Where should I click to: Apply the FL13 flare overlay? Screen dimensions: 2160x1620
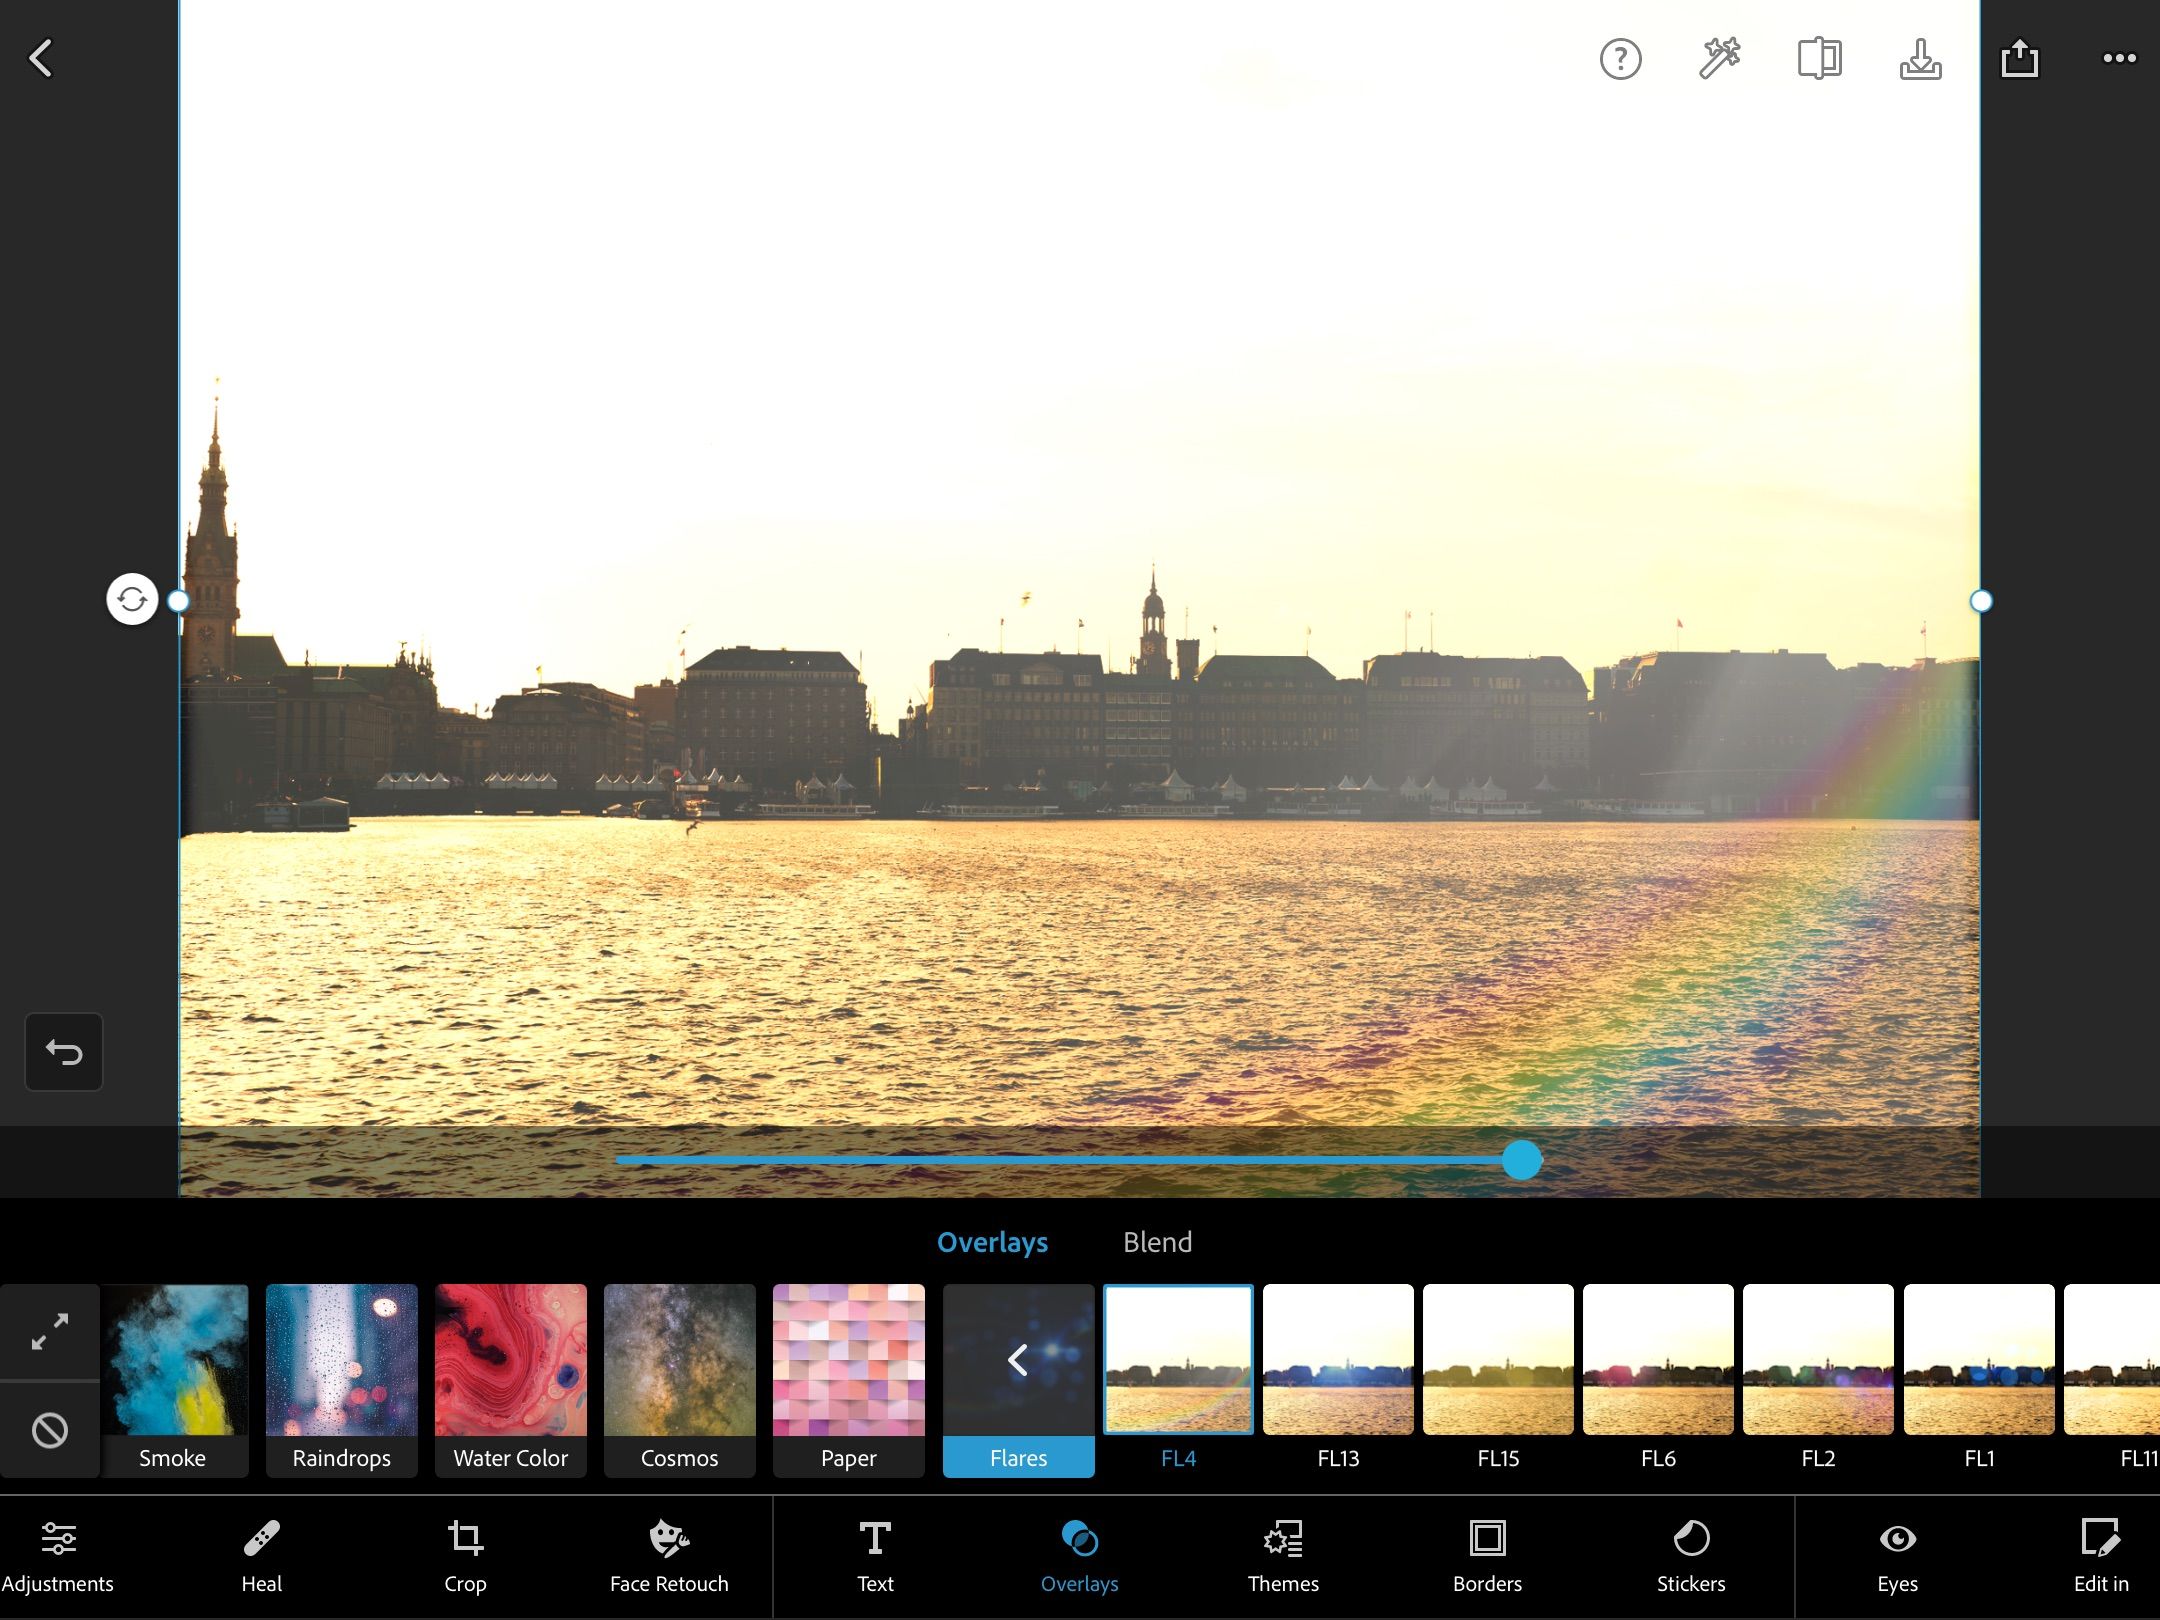[1339, 1360]
